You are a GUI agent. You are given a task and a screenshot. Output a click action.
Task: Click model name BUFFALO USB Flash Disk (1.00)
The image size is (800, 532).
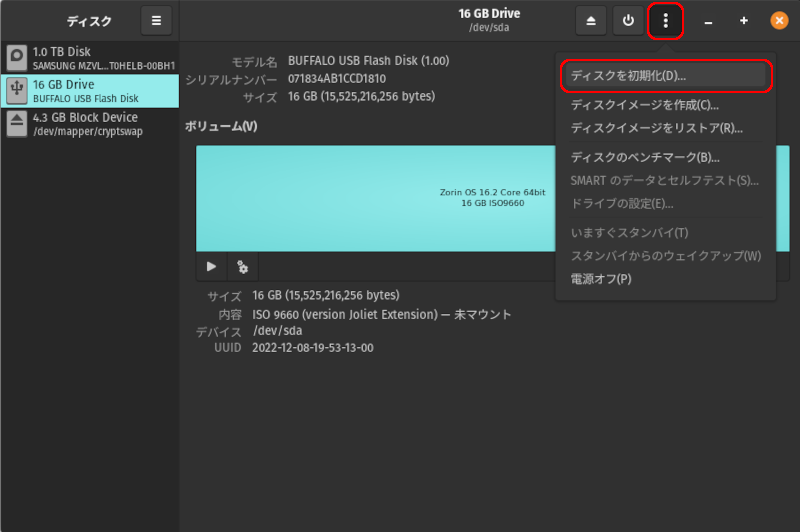click(x=368, y=61)
